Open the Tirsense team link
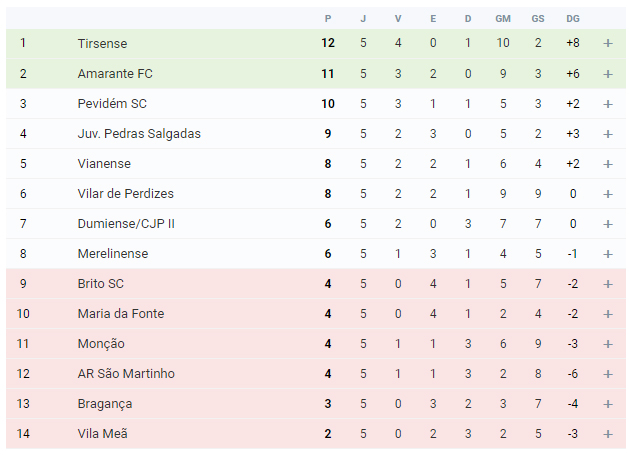The width and height of the screenshot is (629, 457). [x=102, y=43]
